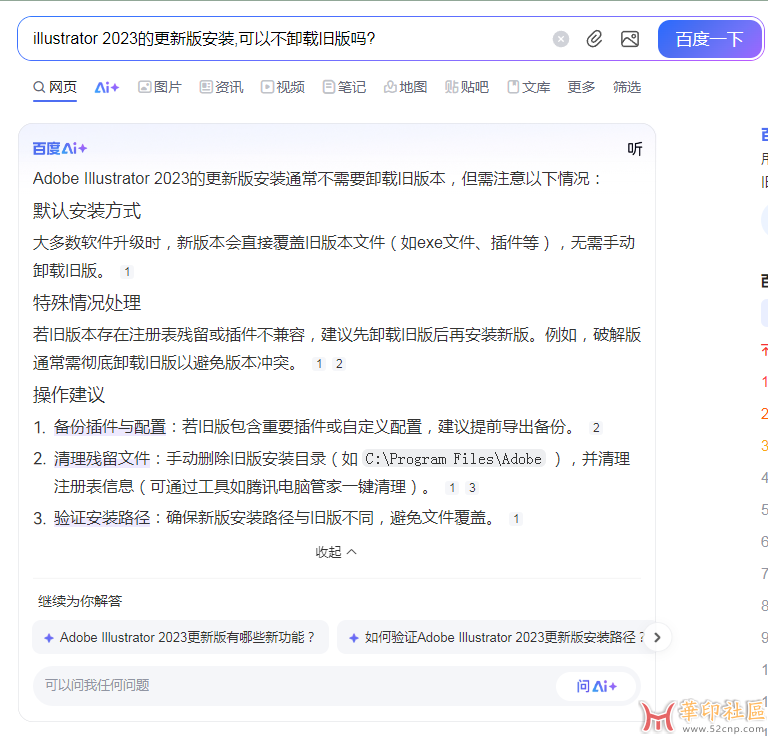Click the 问Ai+ button
Image resolution: width=768 pixels, height=736 pixels.
coord(596,686)
